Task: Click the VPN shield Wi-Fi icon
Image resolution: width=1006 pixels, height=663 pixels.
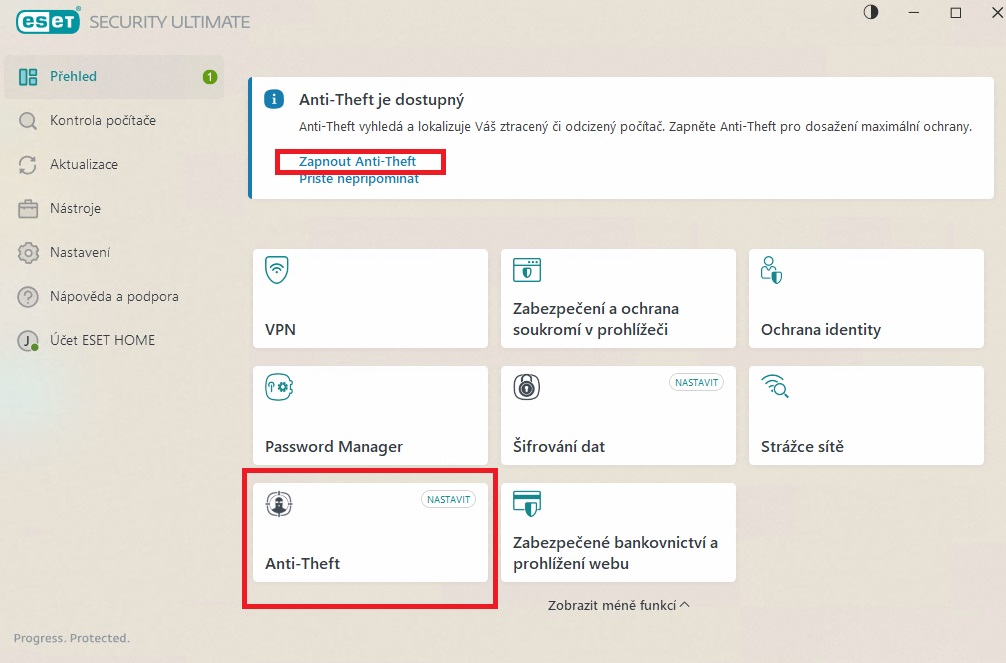Action: [x=277, y=270]
